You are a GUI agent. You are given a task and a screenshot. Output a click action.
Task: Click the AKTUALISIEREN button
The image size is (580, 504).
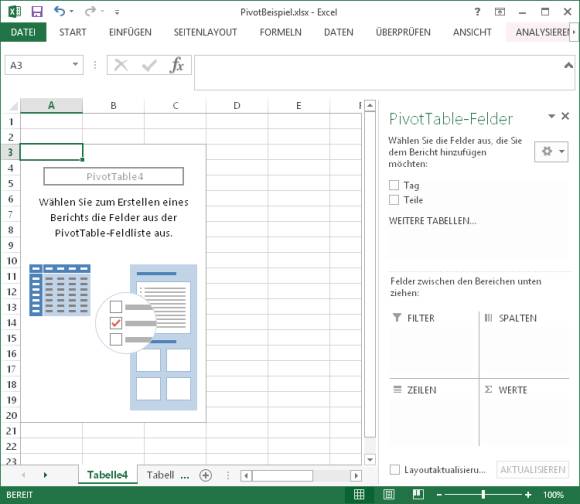[x=533, y=470]
